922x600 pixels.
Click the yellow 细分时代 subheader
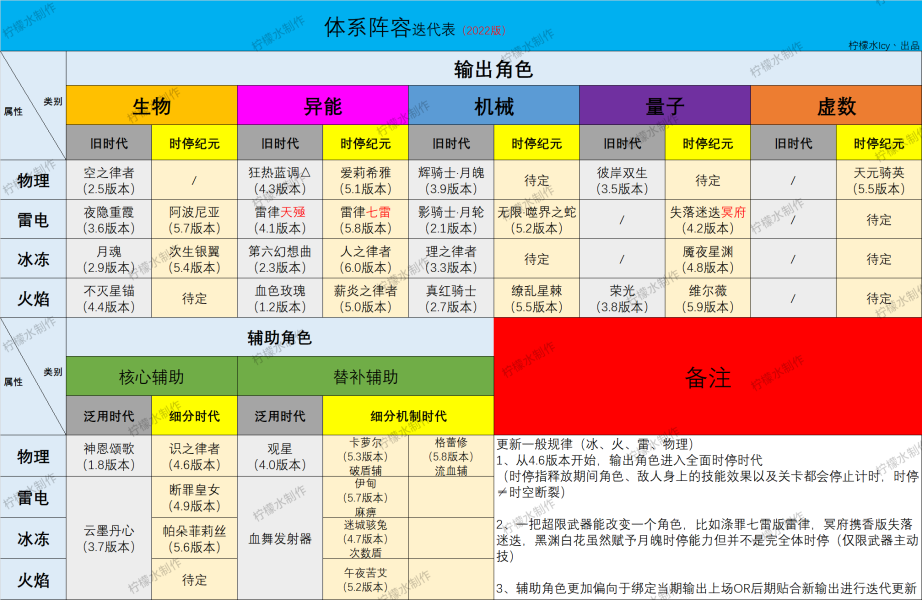(195, 416)
